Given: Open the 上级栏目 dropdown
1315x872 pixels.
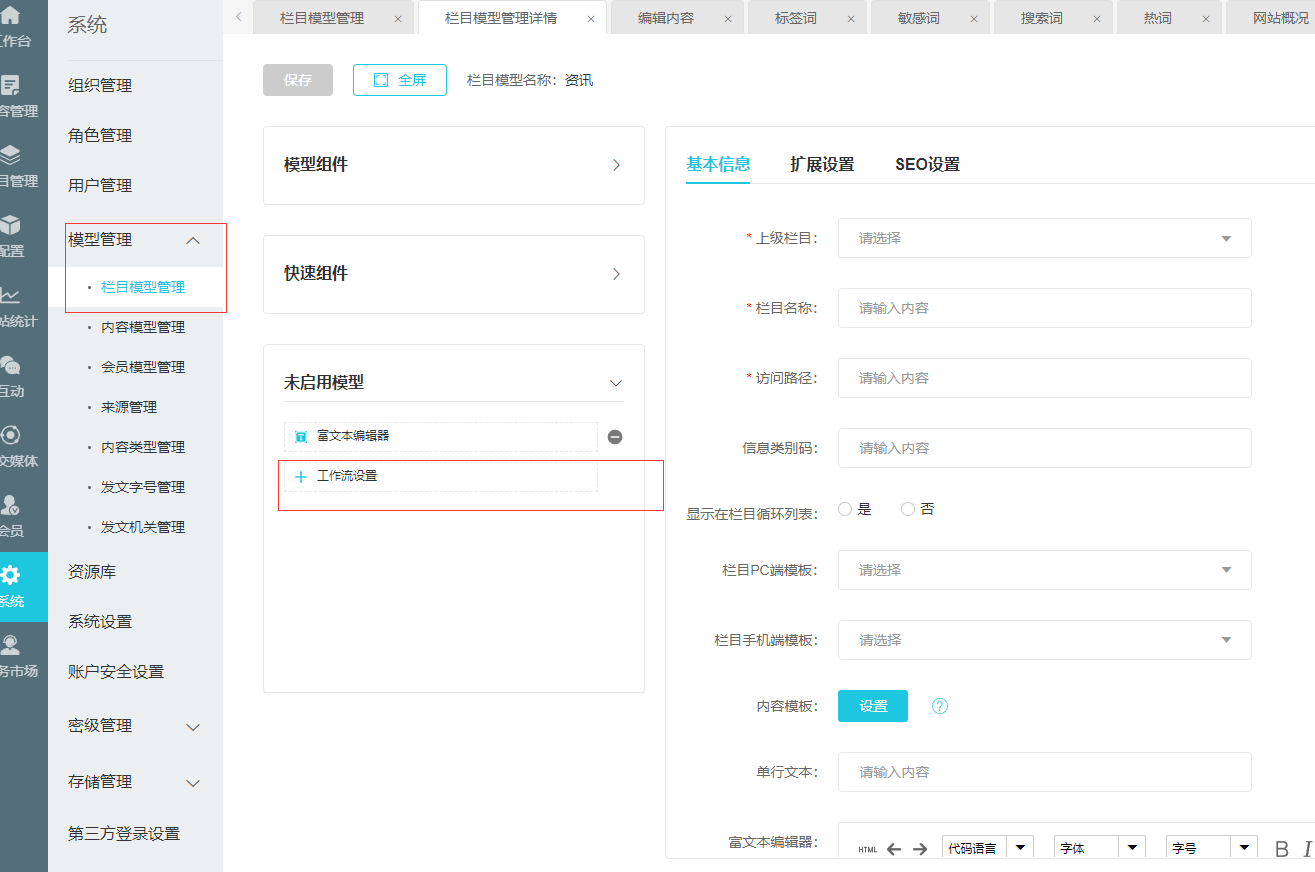Looking at the screenshot, I should pos(1044,238).
